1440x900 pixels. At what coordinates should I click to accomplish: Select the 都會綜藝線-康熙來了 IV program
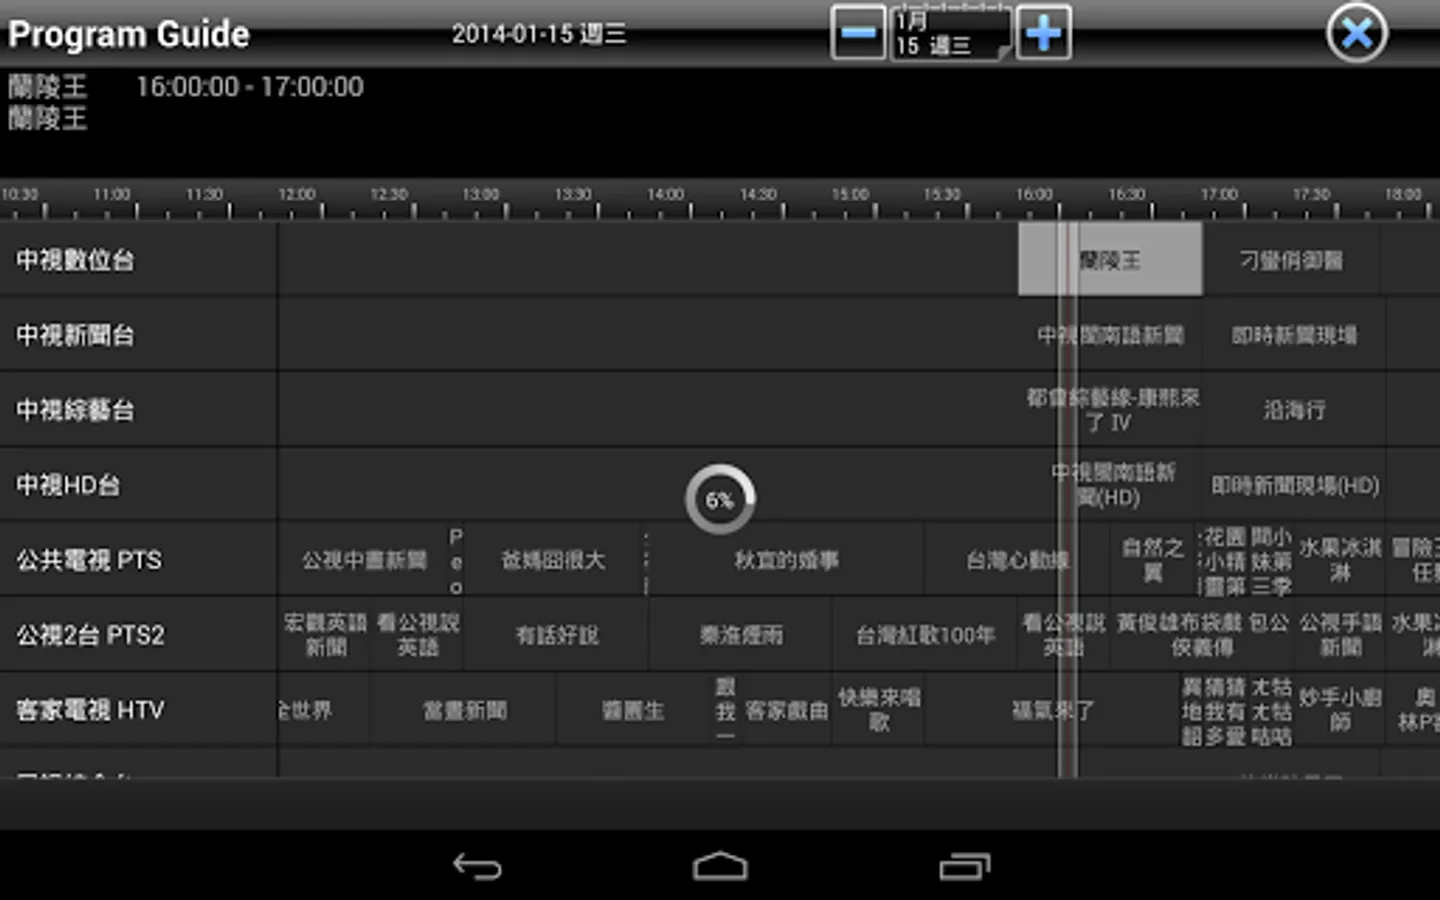pyautogui.click(x=1110, y=410)
